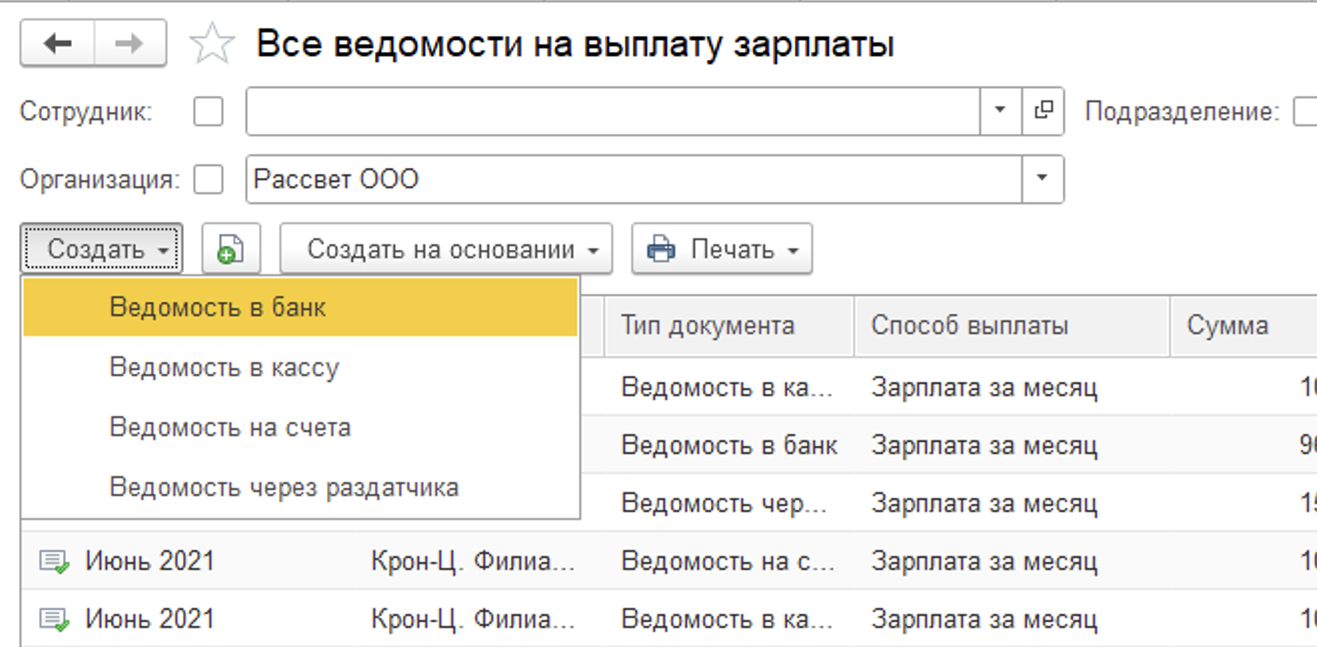The image size is (1317, 647).
Task: Click Зарплата за месяц in Ведомость чер... row
Action: click(x=984, y=504)
